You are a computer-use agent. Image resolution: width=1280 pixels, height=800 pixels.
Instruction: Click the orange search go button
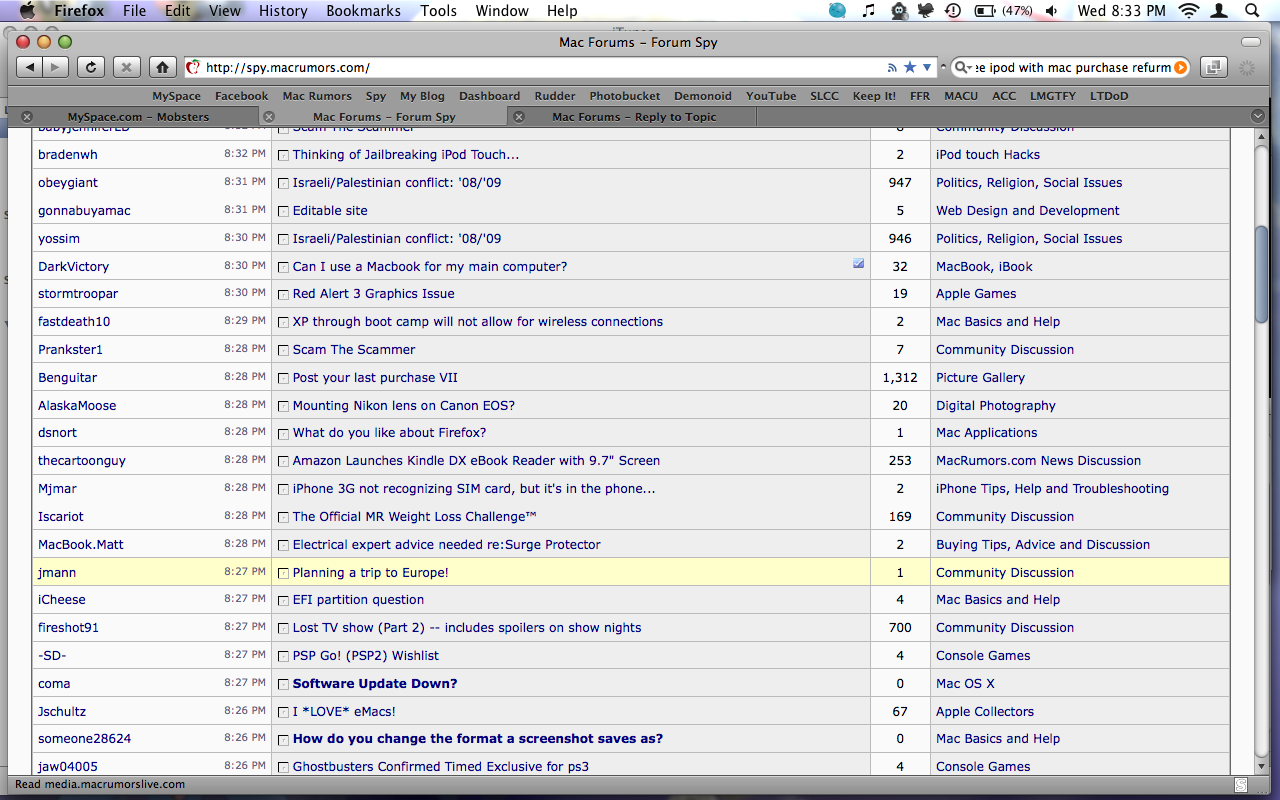coord(1181,68)
